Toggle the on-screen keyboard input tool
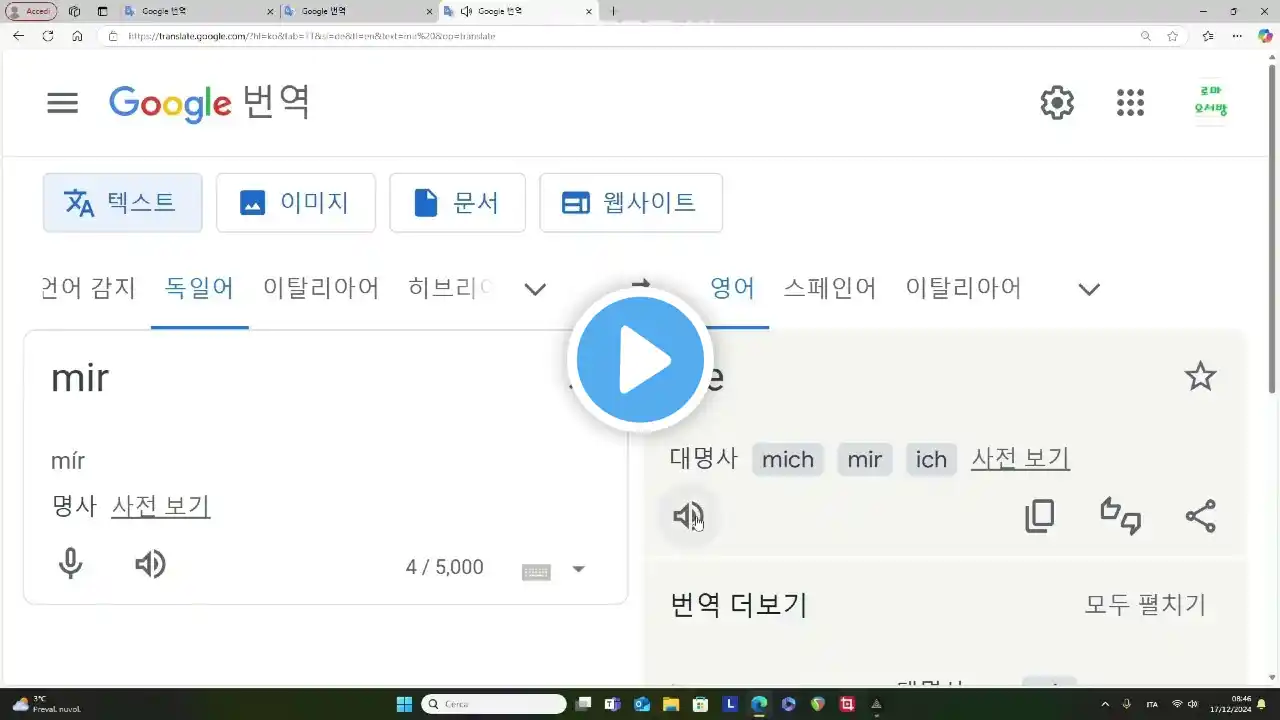The image size is (1280, 720). click(536, 572)
